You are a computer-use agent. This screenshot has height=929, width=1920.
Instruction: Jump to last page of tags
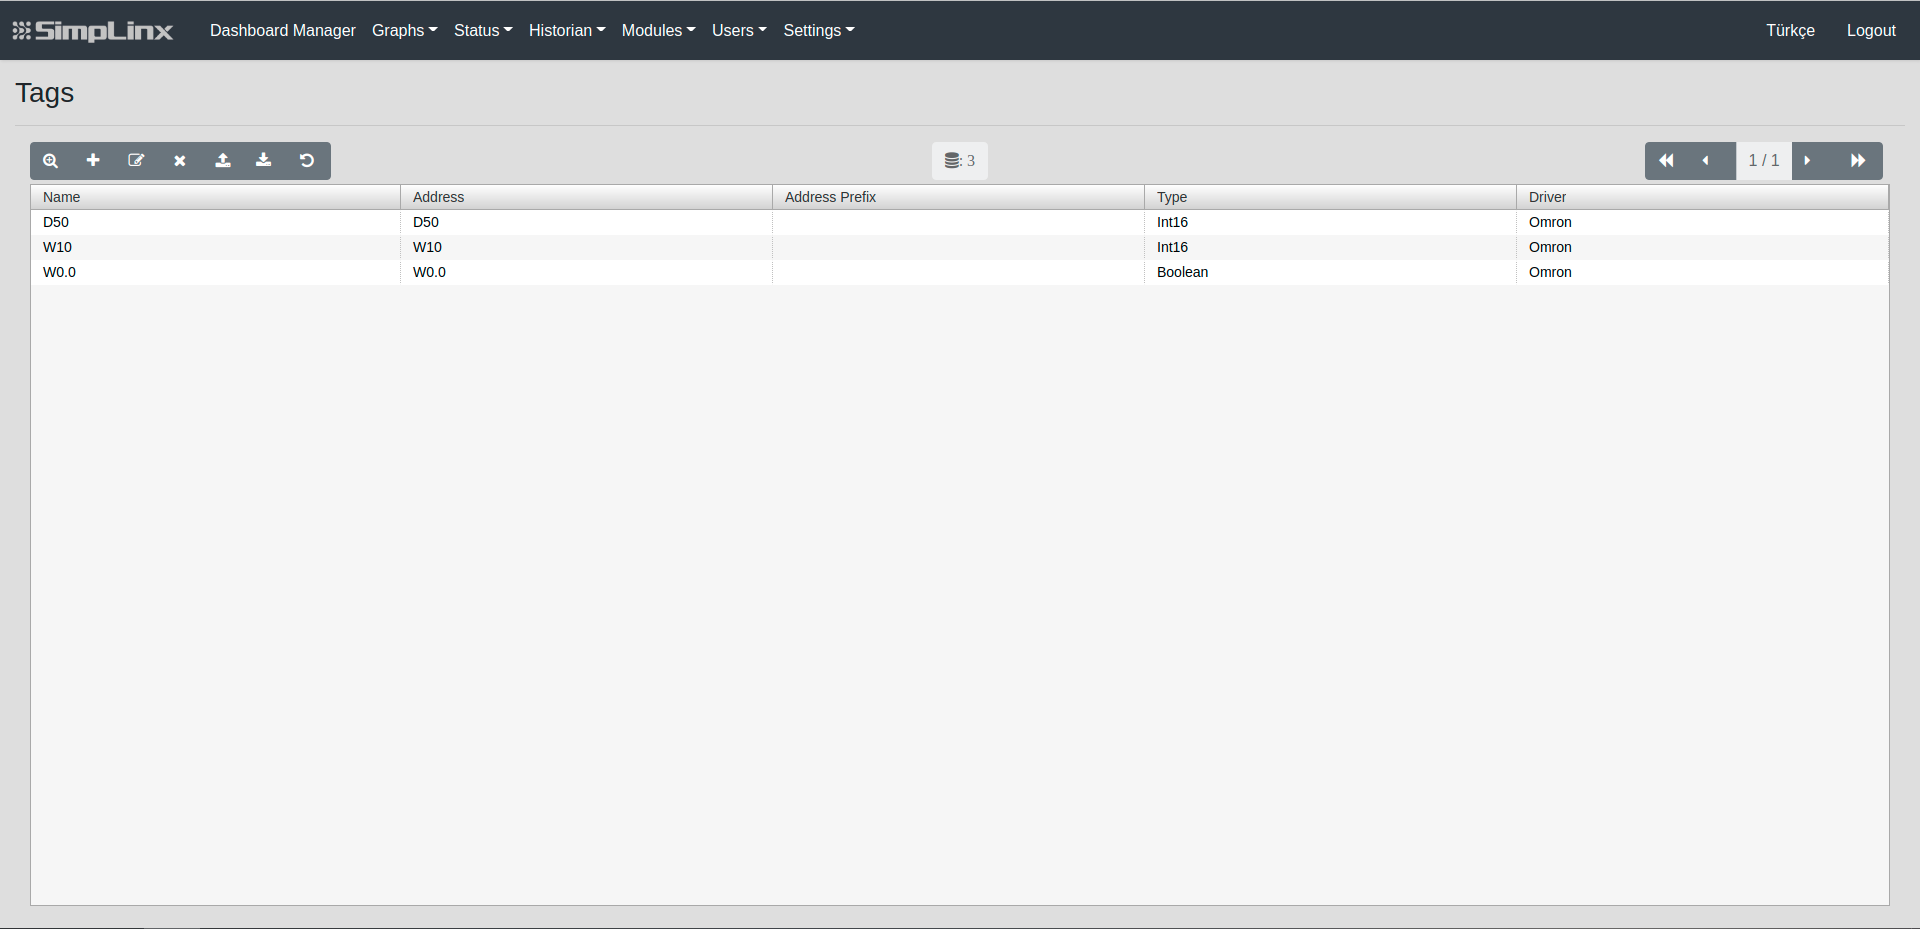pos(1858,161)
